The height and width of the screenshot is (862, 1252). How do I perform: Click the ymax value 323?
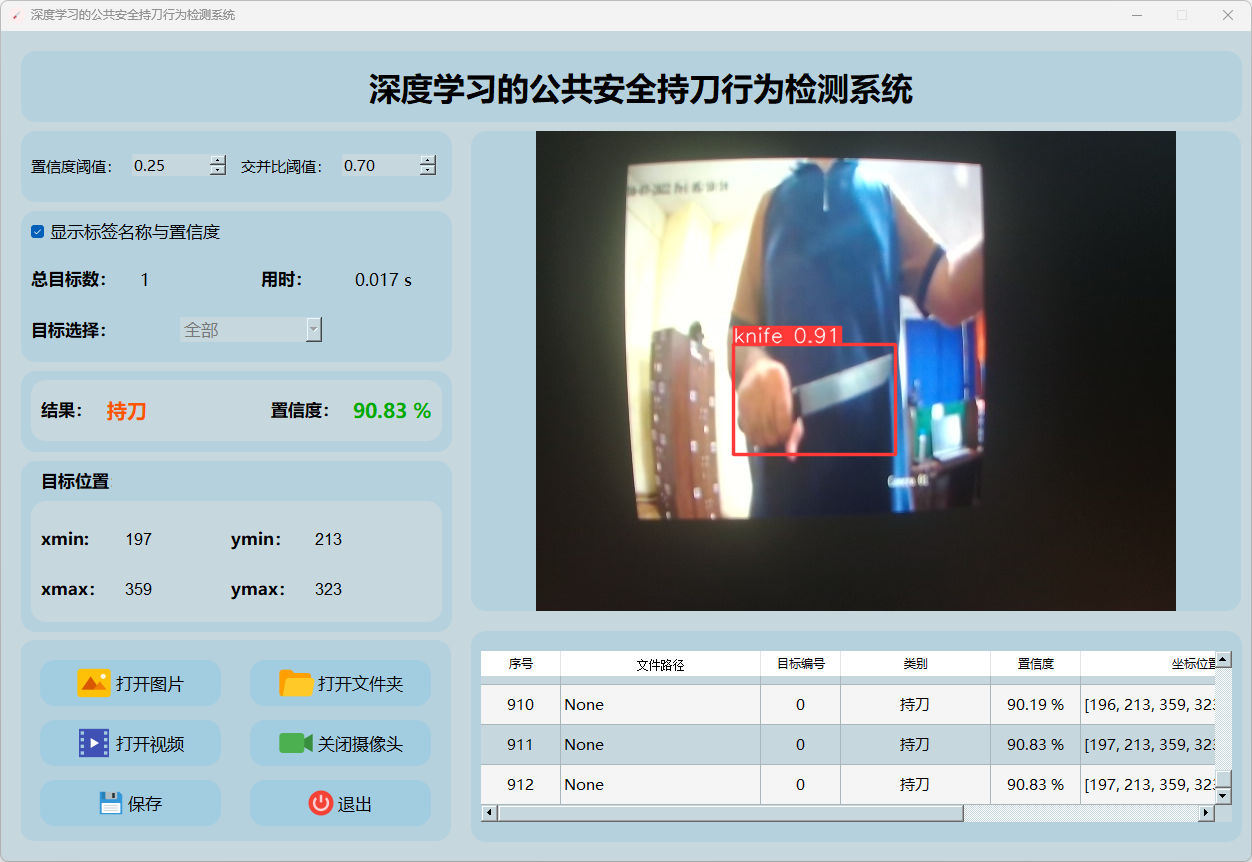(328, 589)
